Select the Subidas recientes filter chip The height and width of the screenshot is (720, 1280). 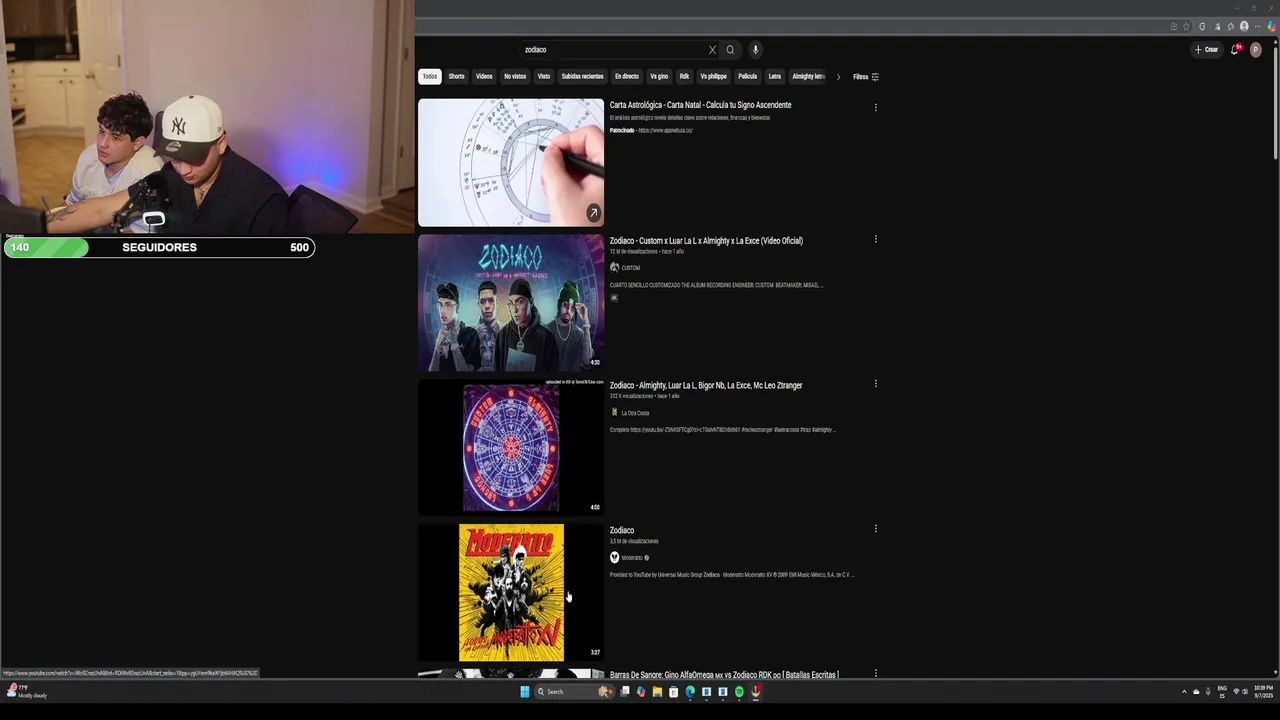[582, 76]
